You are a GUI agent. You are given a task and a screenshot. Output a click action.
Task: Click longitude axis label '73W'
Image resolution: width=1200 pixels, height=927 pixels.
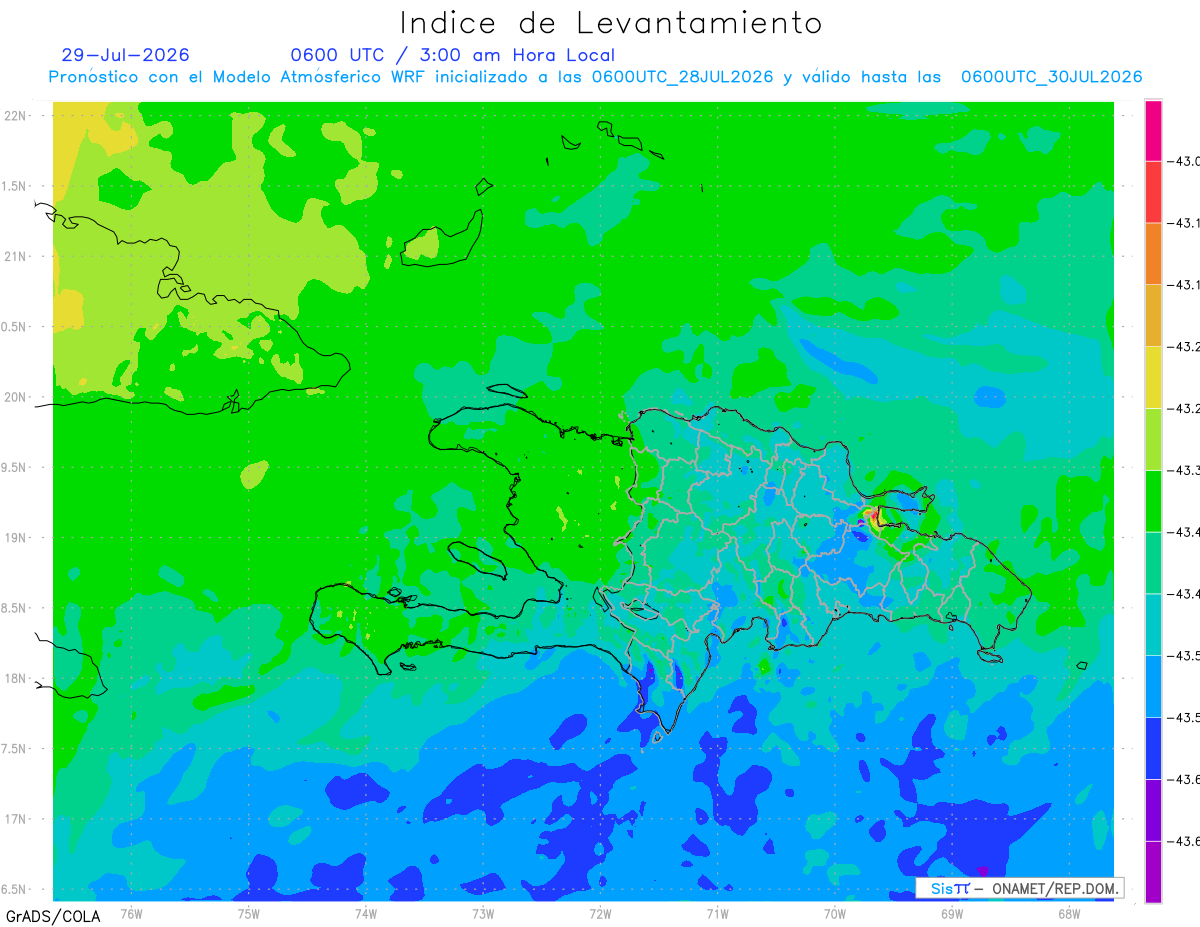coord(482,913)
